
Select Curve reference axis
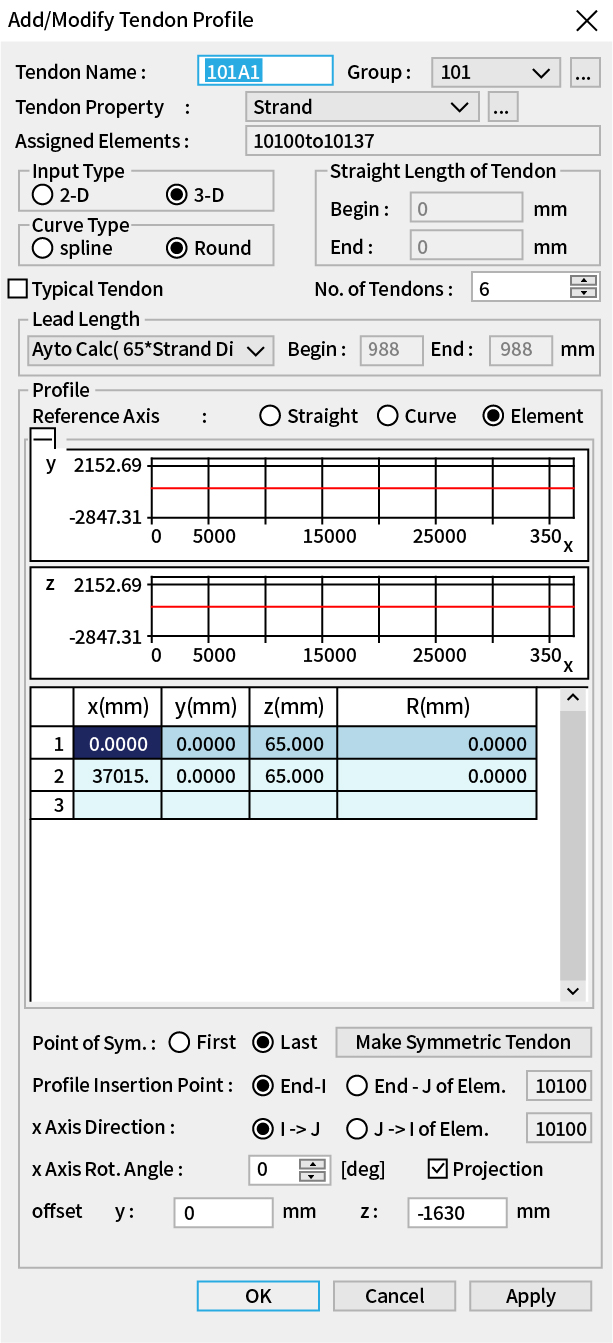pyautogui.click(x=388, y=416)
